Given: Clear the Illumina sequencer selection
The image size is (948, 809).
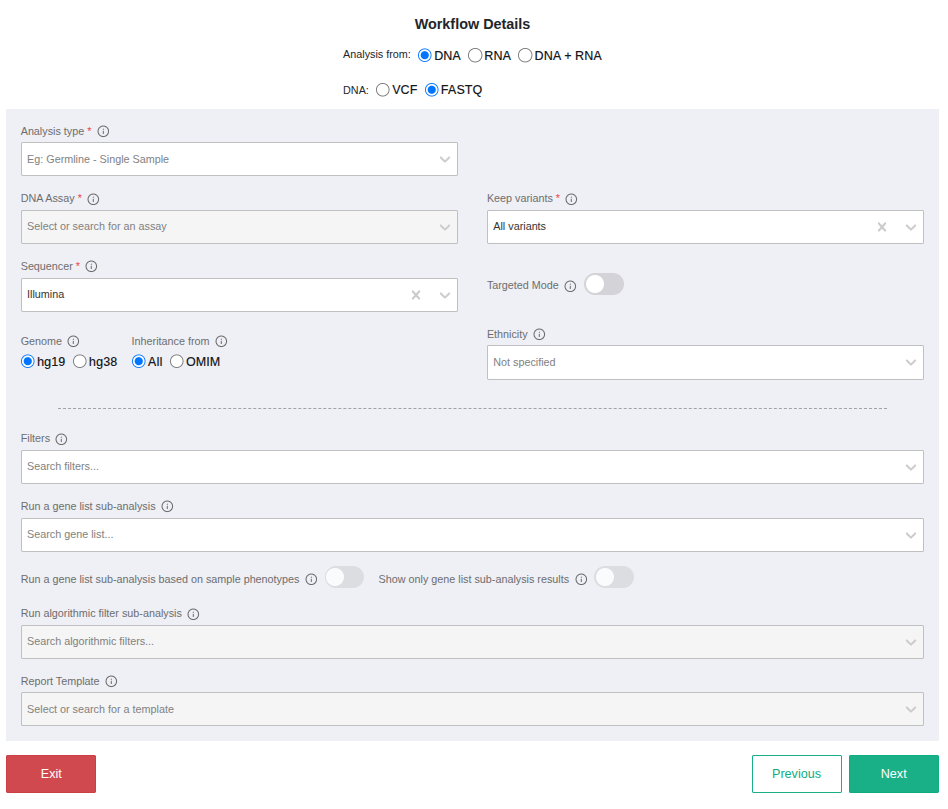Looking at the screenshot, I should coord(416,295).
